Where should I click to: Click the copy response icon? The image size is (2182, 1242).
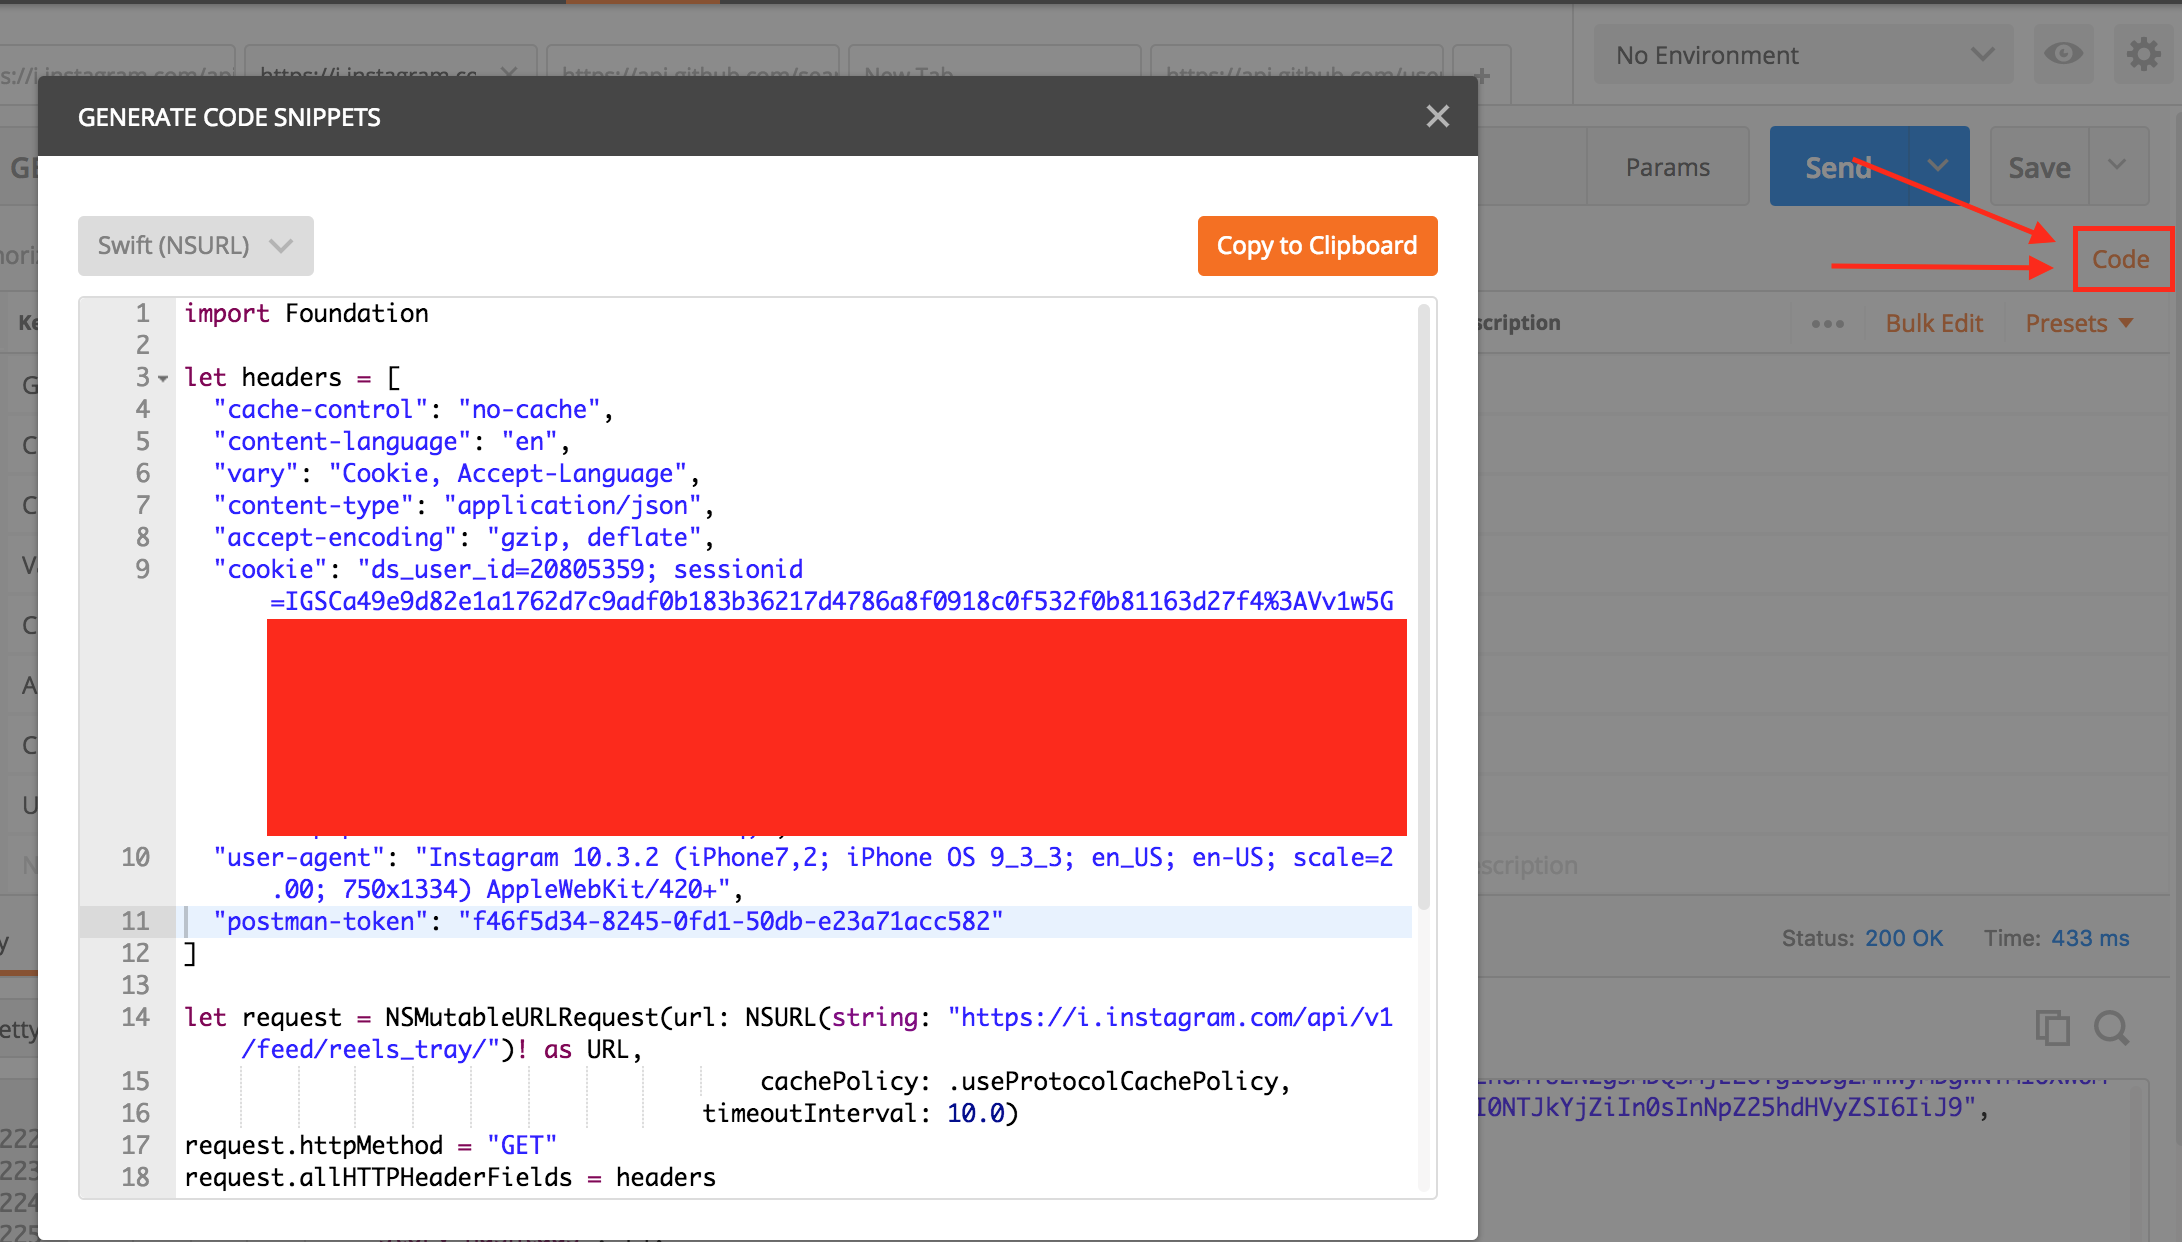click(2052, 1028)
